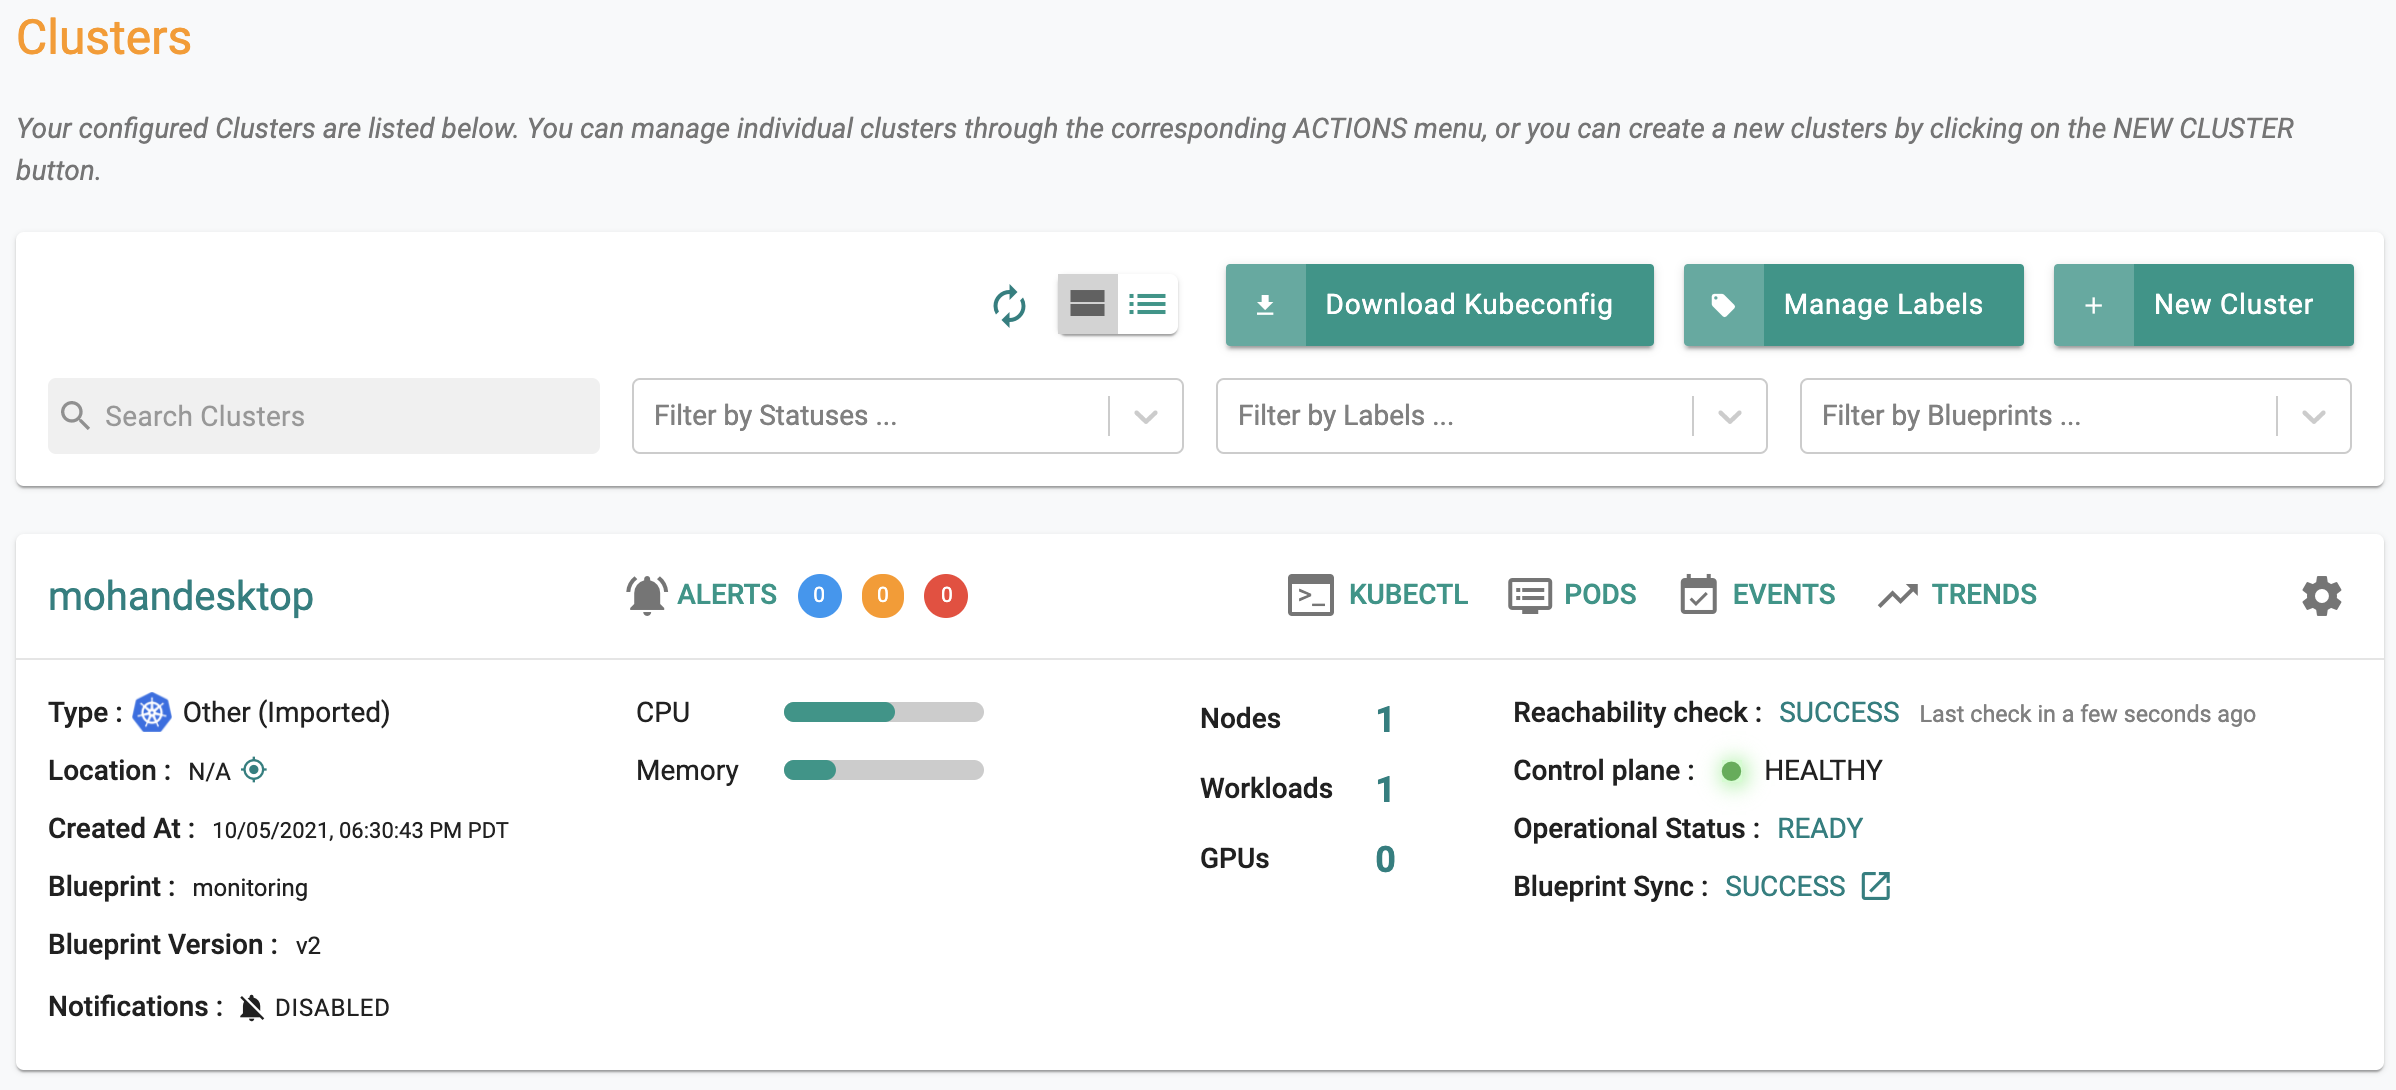
Task: Click the Nodes count 1
Action: click(1384, 719)
